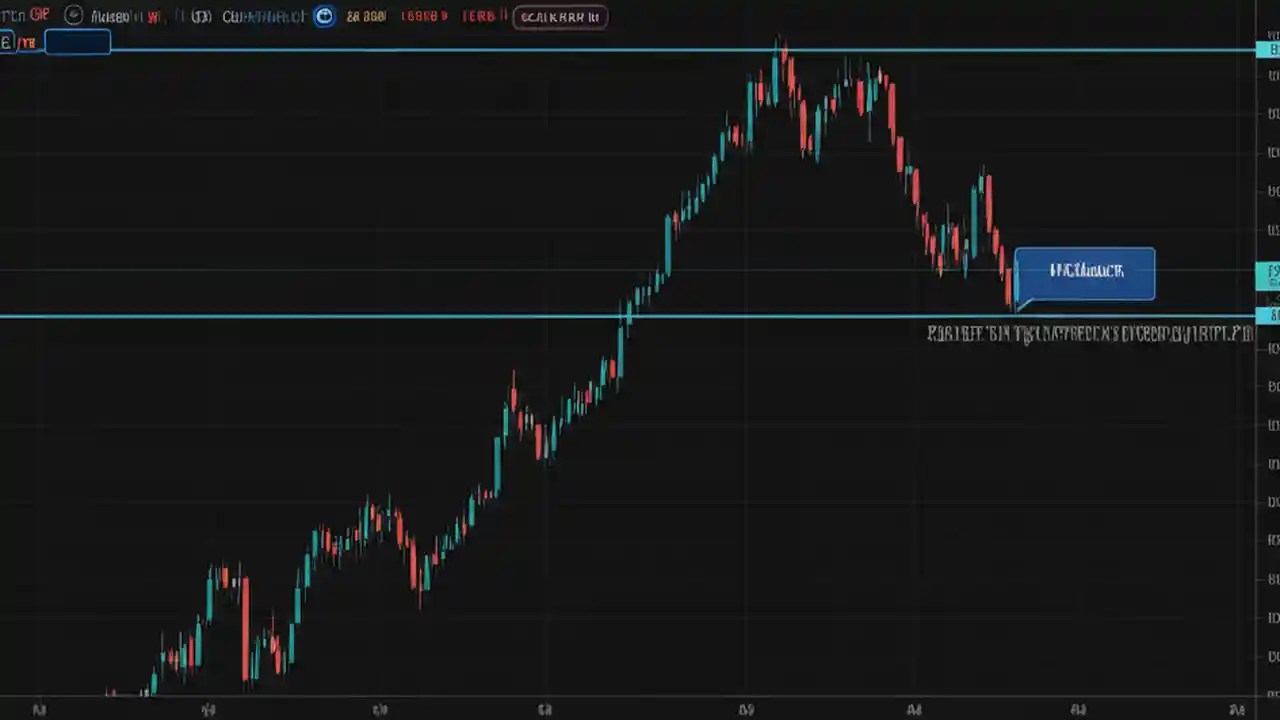The image size is (1280, 720).
Task: Select the circular refresh icon near the ticker
Action: click(x=72, y=16)
